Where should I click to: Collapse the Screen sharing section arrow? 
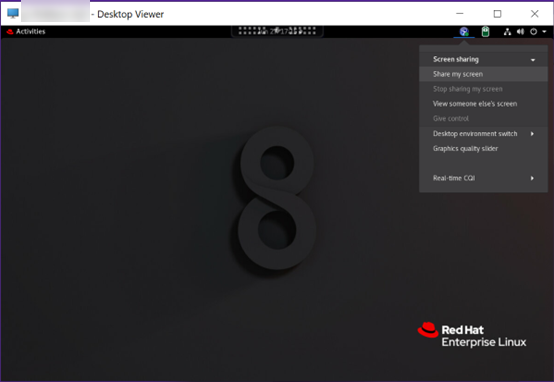[533, 60]
